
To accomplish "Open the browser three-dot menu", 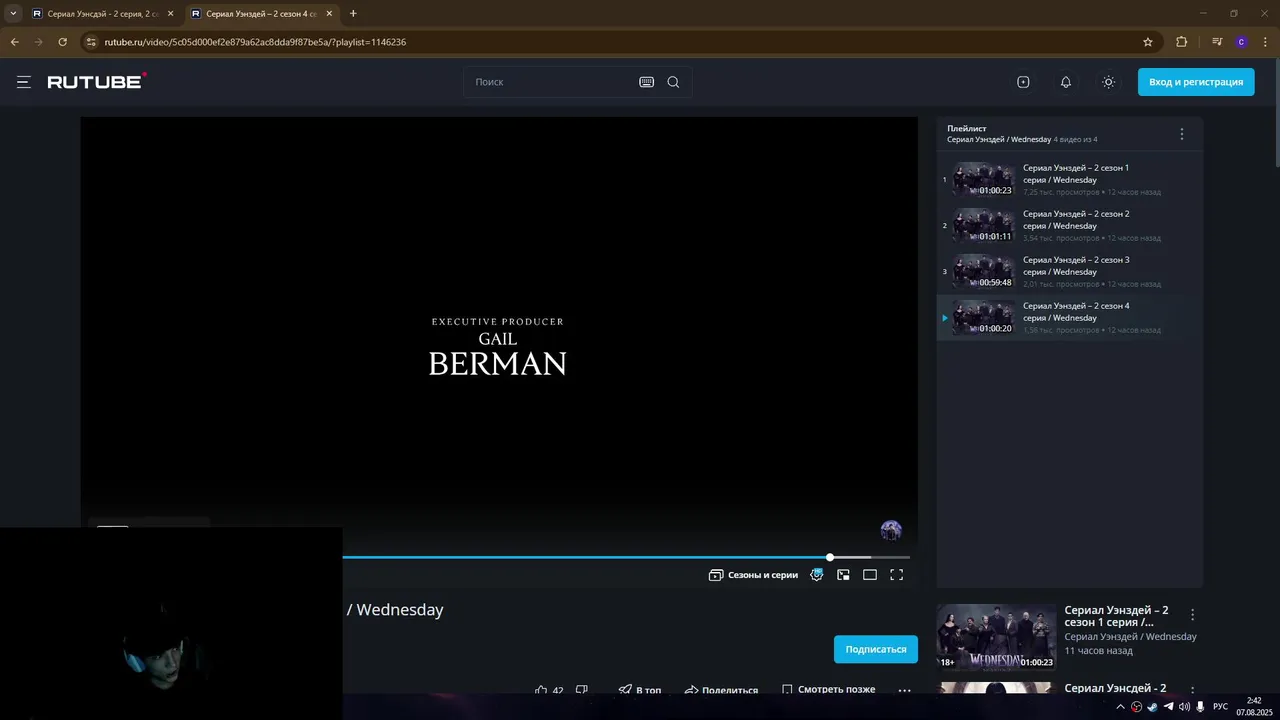I will pos(1266,42).
